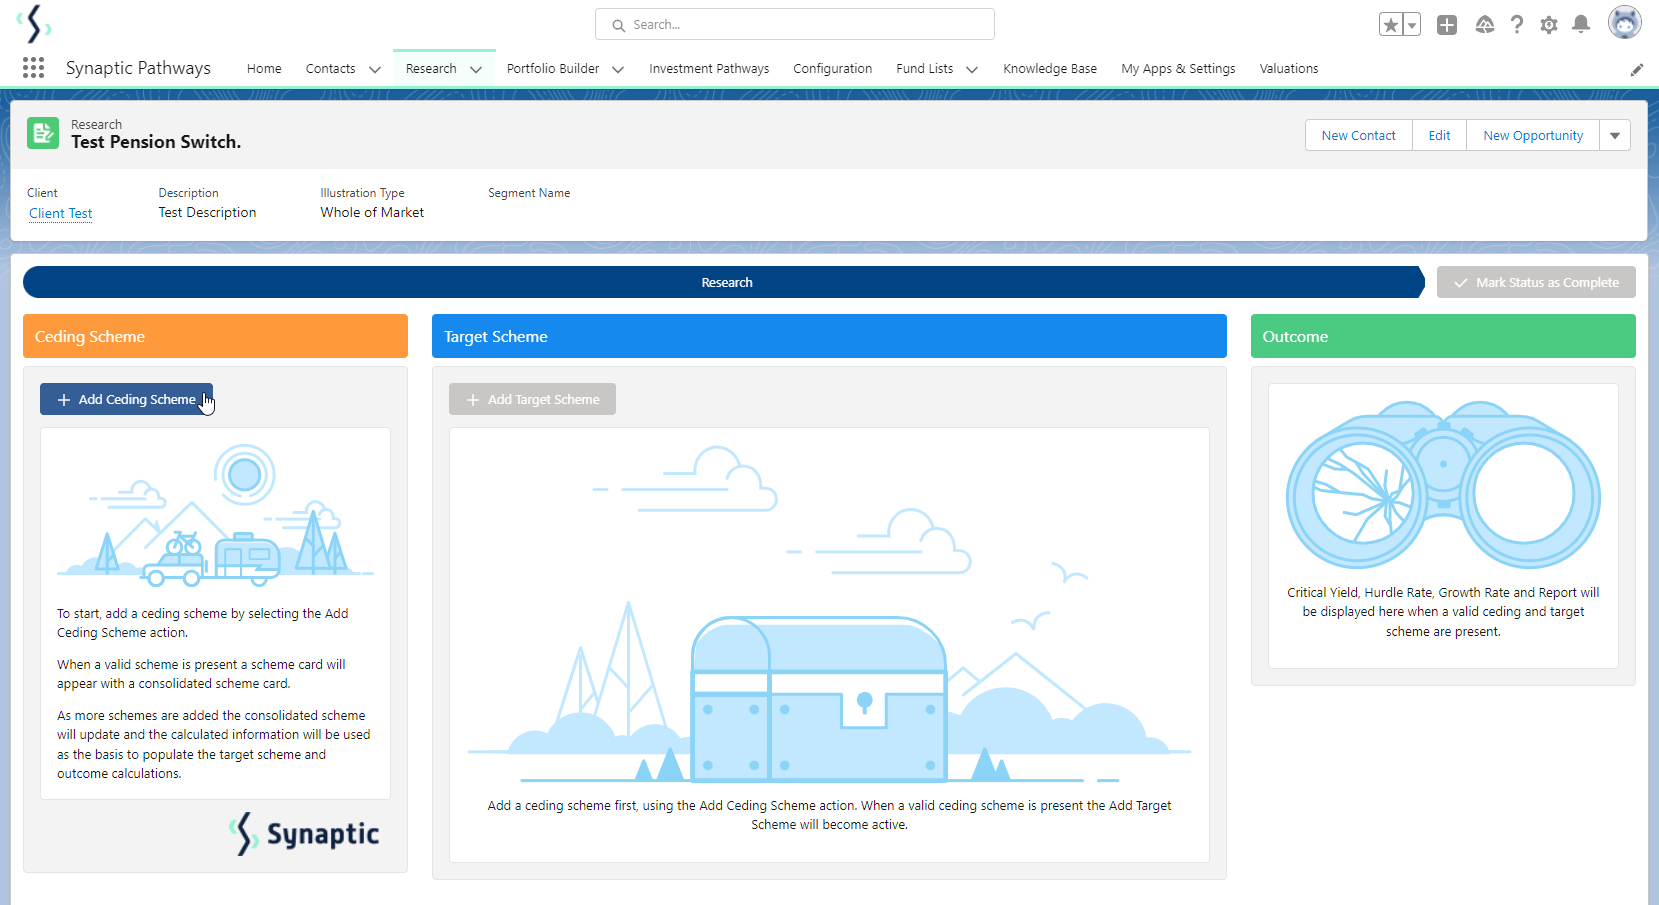This screenshot has height=905, width=1659.
Task: Click the "Test Description" value
Action: (x=207, y=213)
